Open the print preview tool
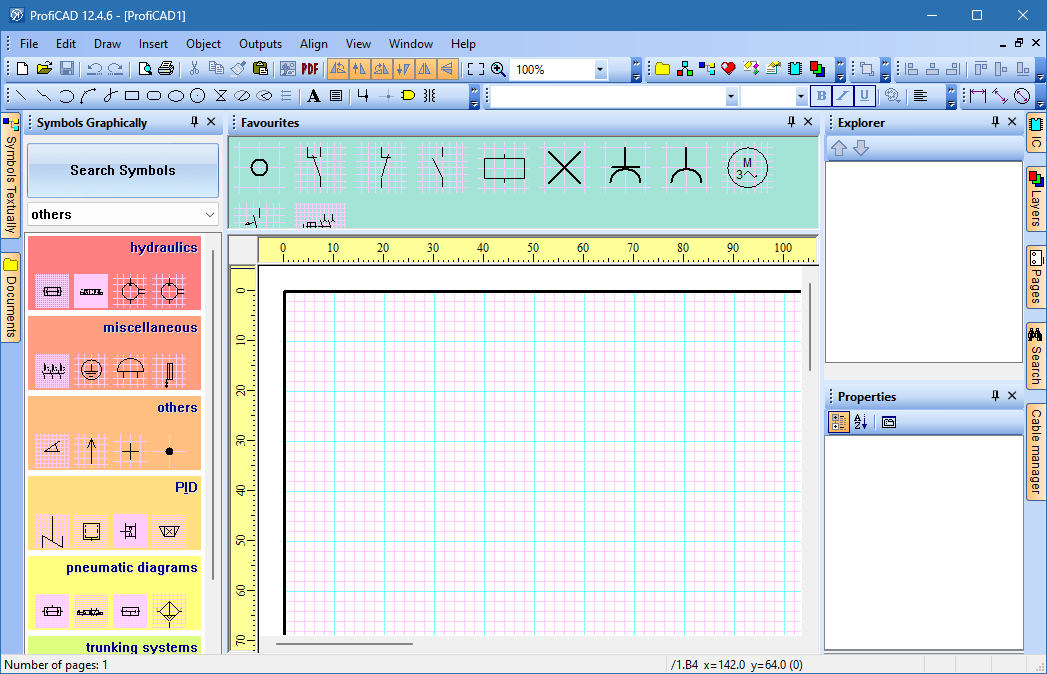The height and width of the screenshot is (674, 1047). click(145, 69)
